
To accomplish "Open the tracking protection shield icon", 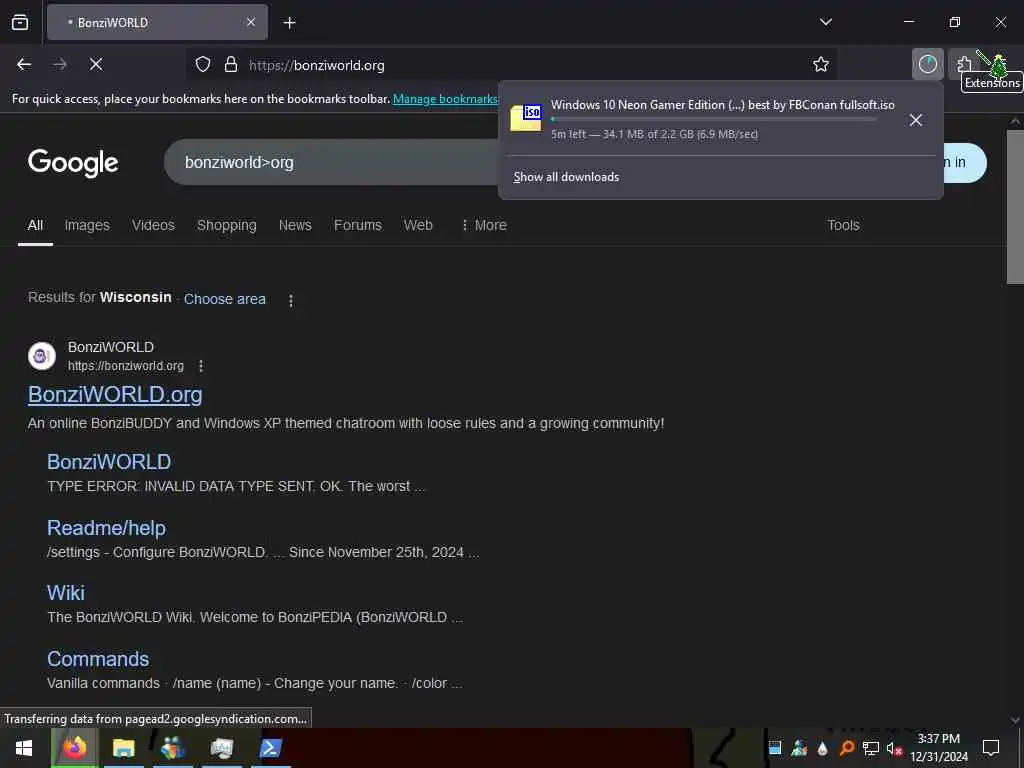I will click(203, 65).
